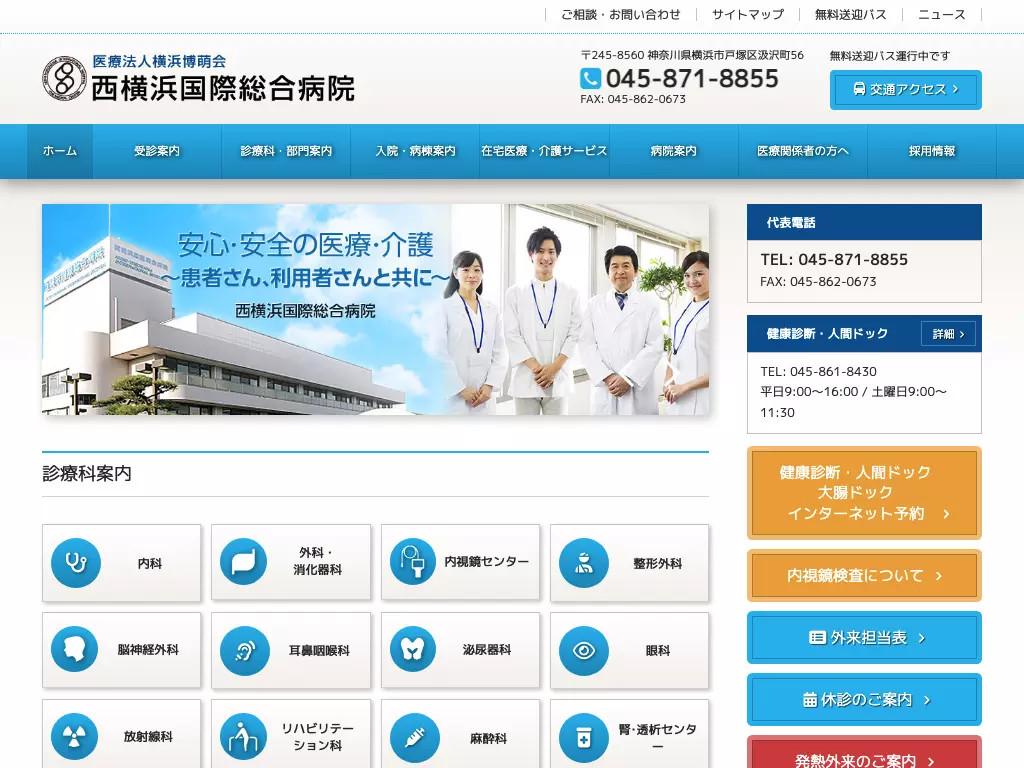Click the 脳神経外科 department label

click(x=148, y=650)
